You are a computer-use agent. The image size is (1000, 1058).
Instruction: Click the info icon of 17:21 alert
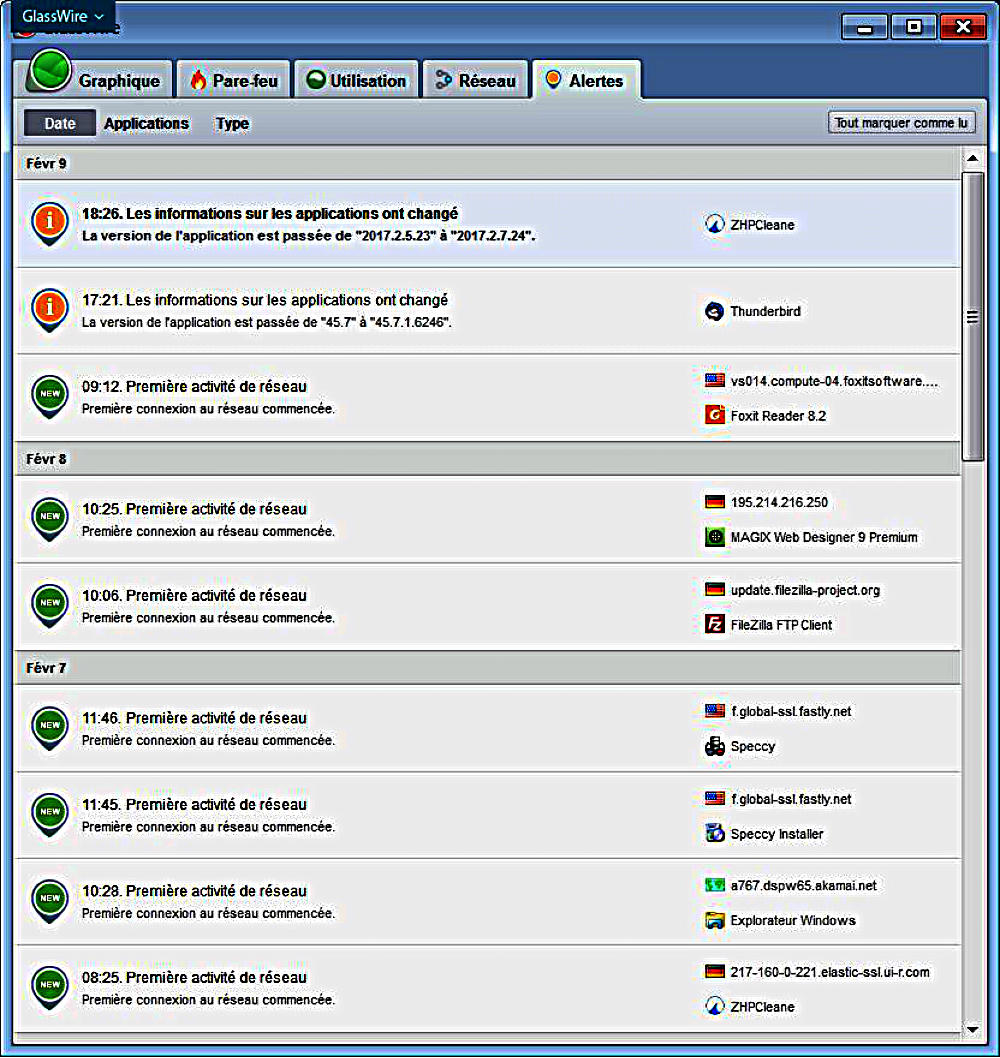pos(50,309)
